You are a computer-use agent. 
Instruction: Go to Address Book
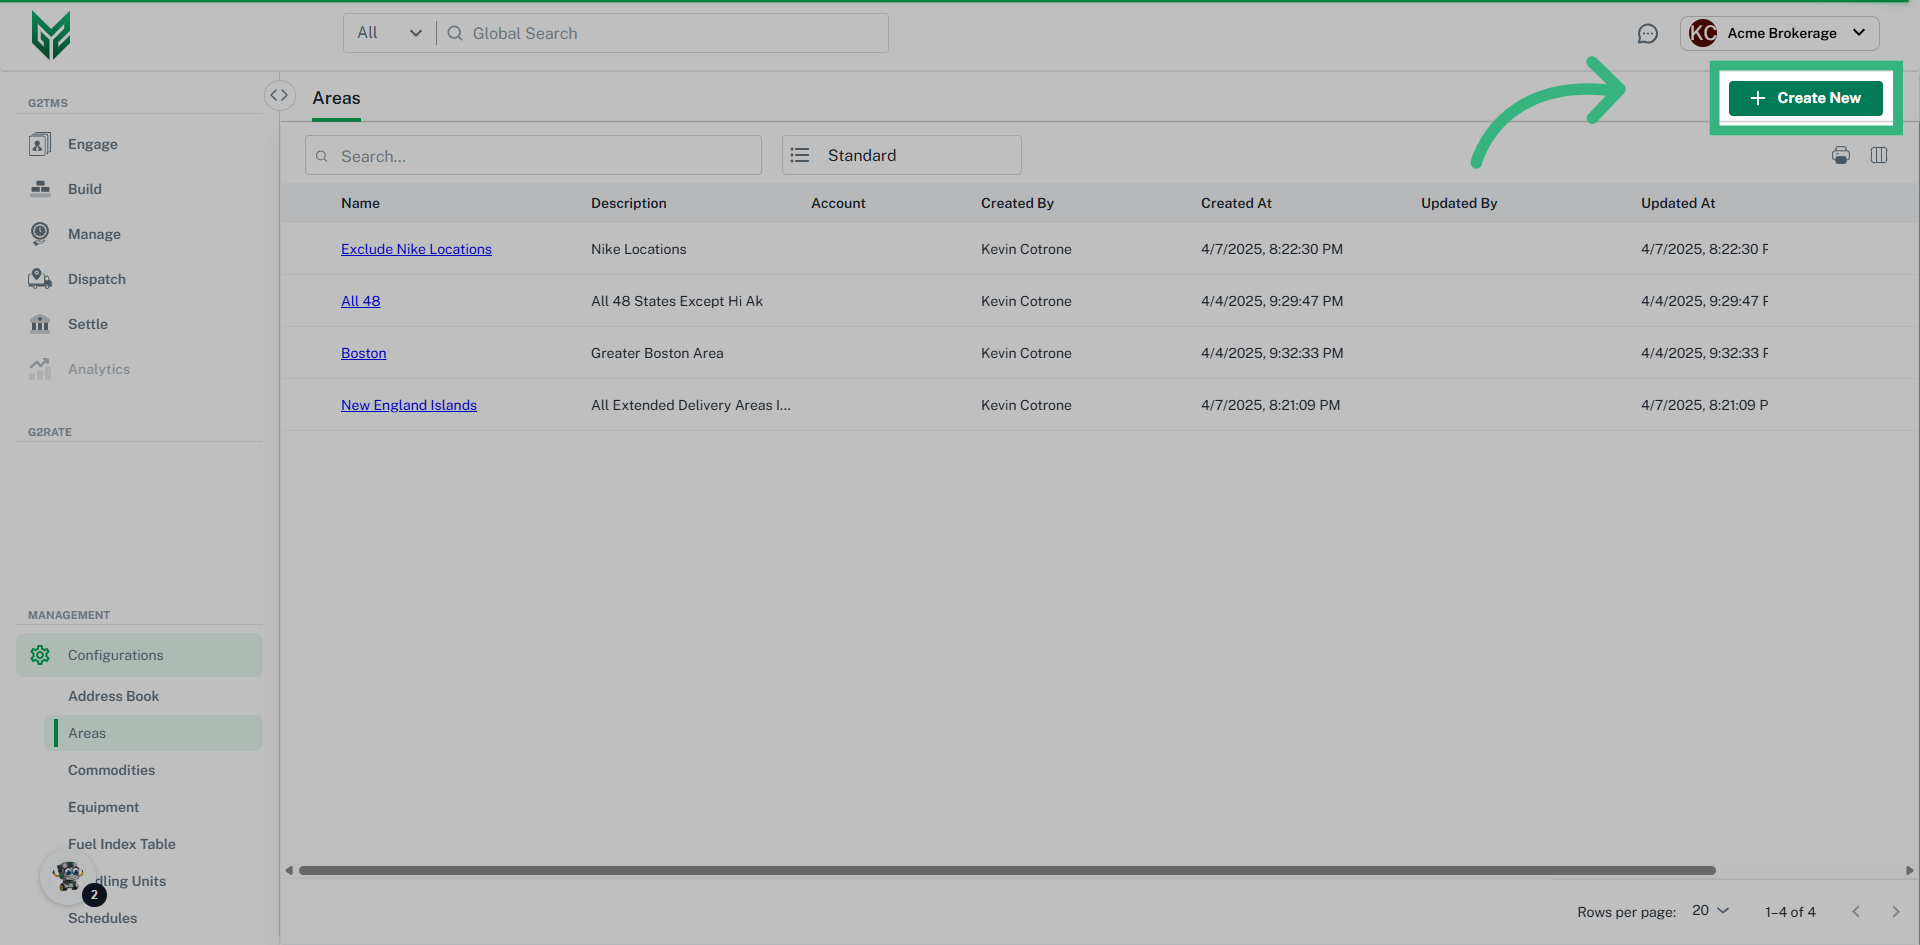coord(113,696)
